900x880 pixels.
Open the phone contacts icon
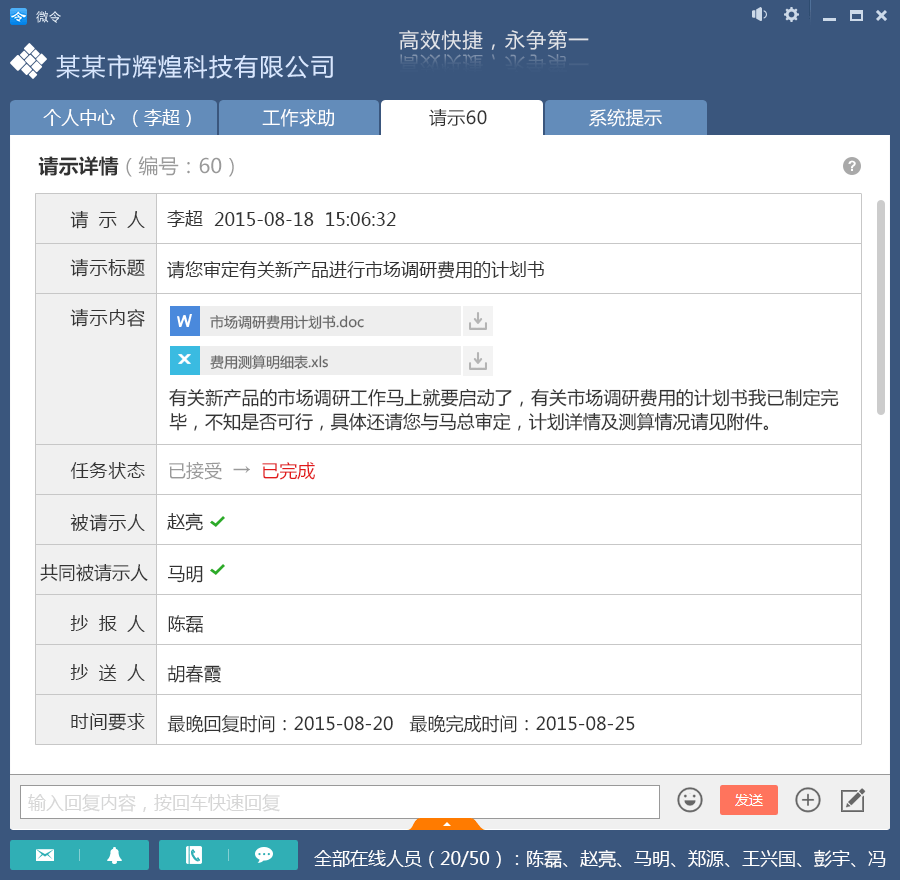coord(194,855)
